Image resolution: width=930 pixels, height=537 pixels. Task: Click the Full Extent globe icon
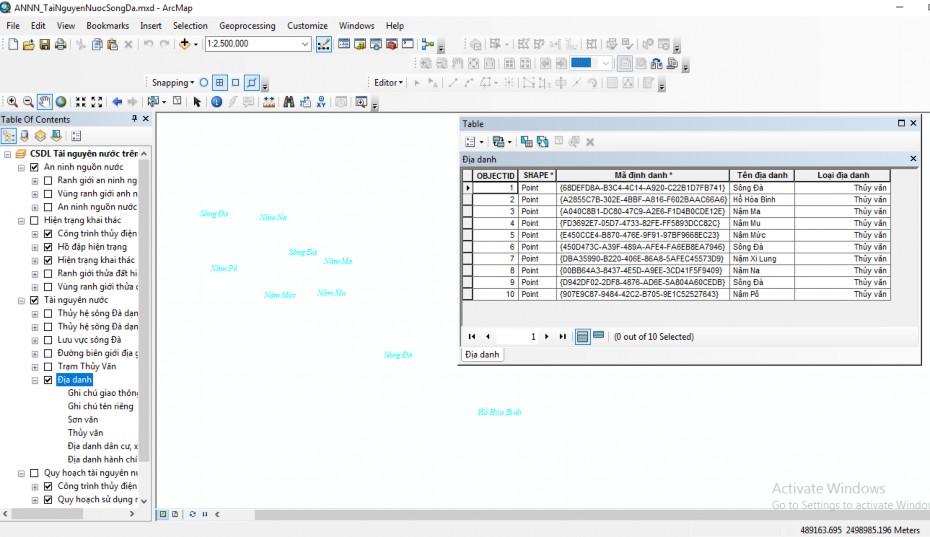pos(61,102)
